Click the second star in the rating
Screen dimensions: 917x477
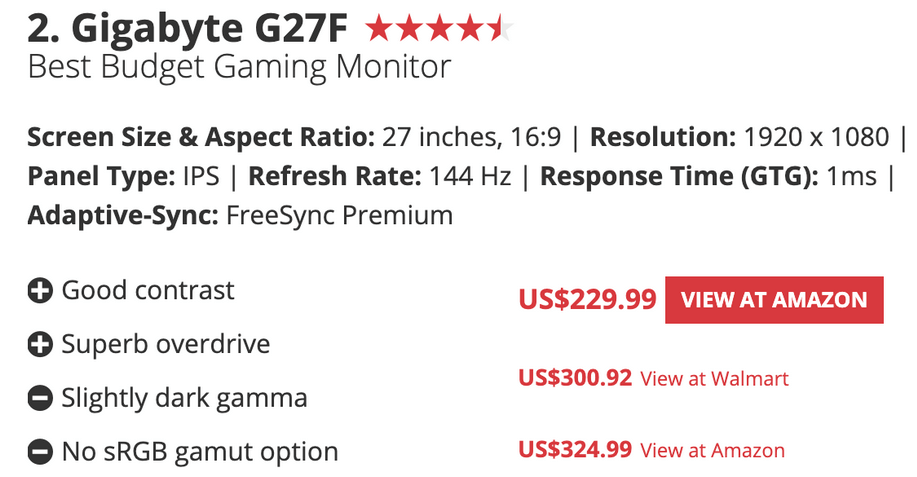click(409, 29)
